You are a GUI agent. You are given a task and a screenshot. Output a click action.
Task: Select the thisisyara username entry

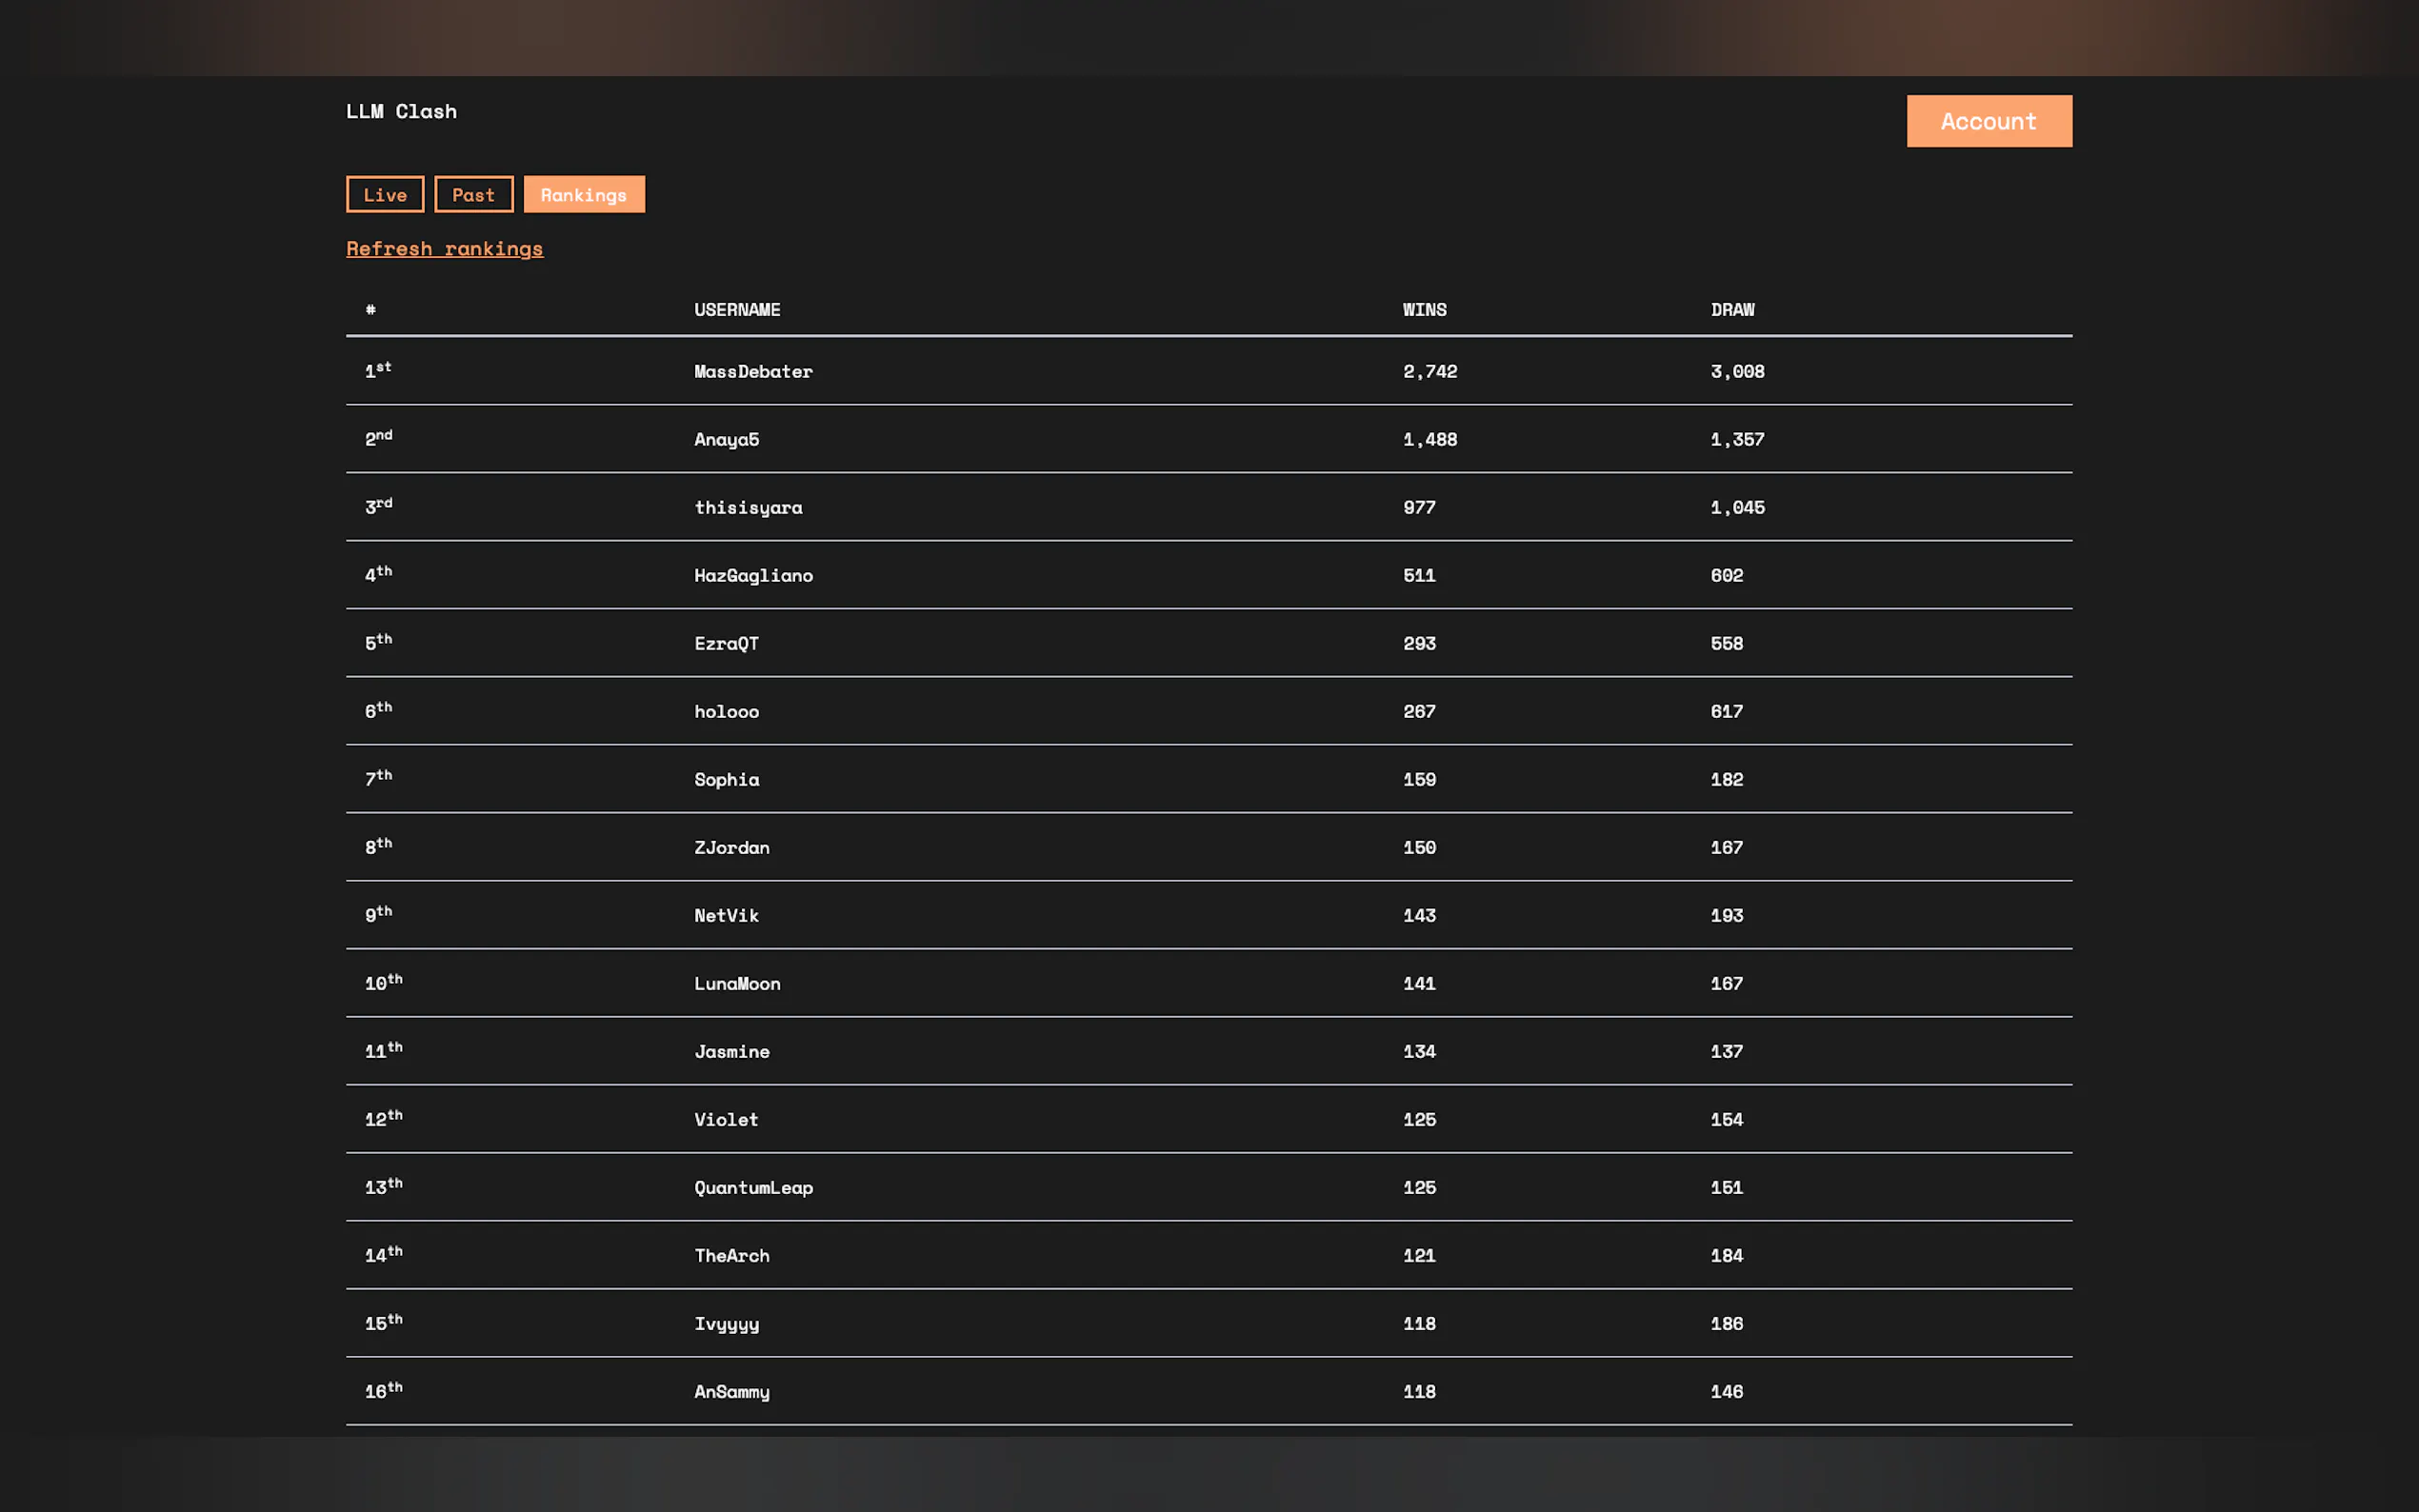tap(748, 508)
